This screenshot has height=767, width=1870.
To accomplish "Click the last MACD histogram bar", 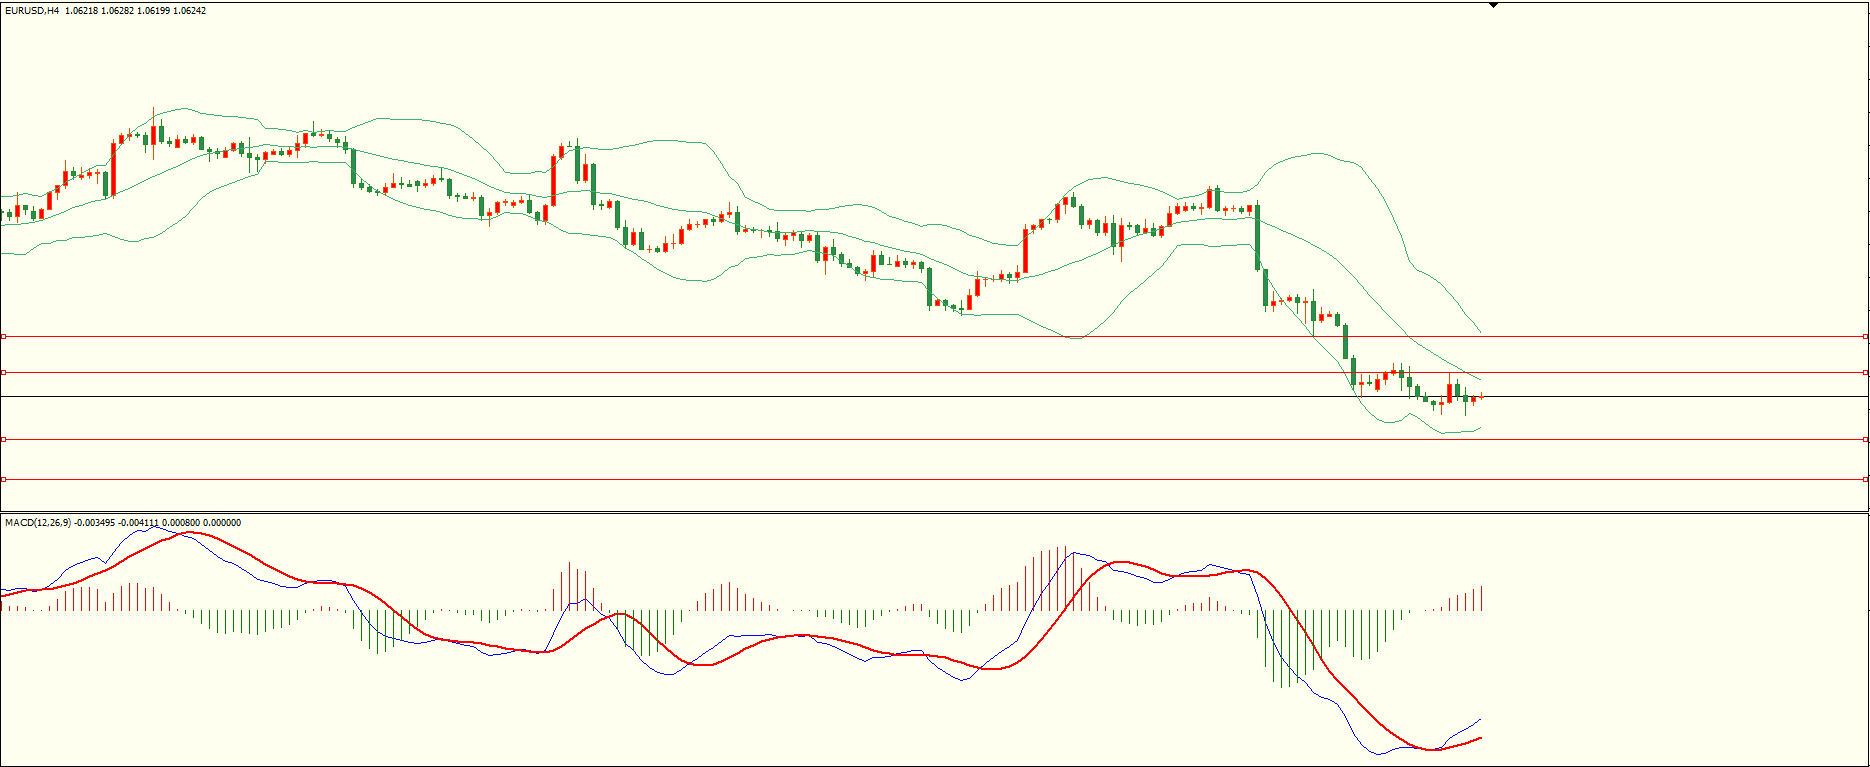I will coord(1481,599).
